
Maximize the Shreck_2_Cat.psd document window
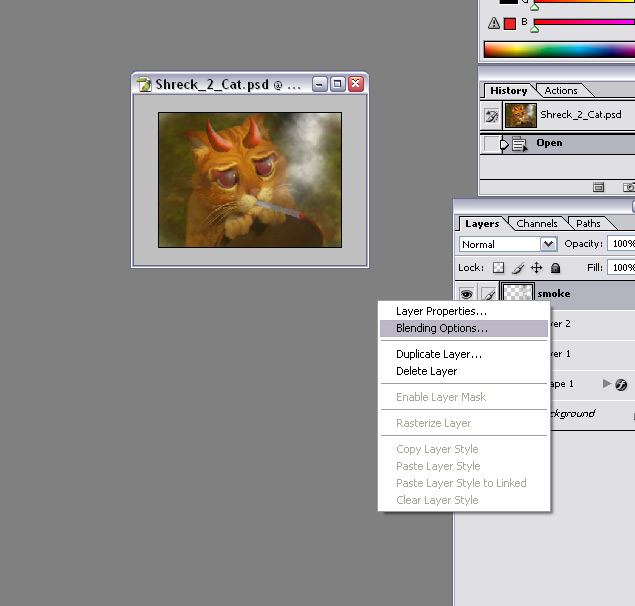tap(337, 84)
